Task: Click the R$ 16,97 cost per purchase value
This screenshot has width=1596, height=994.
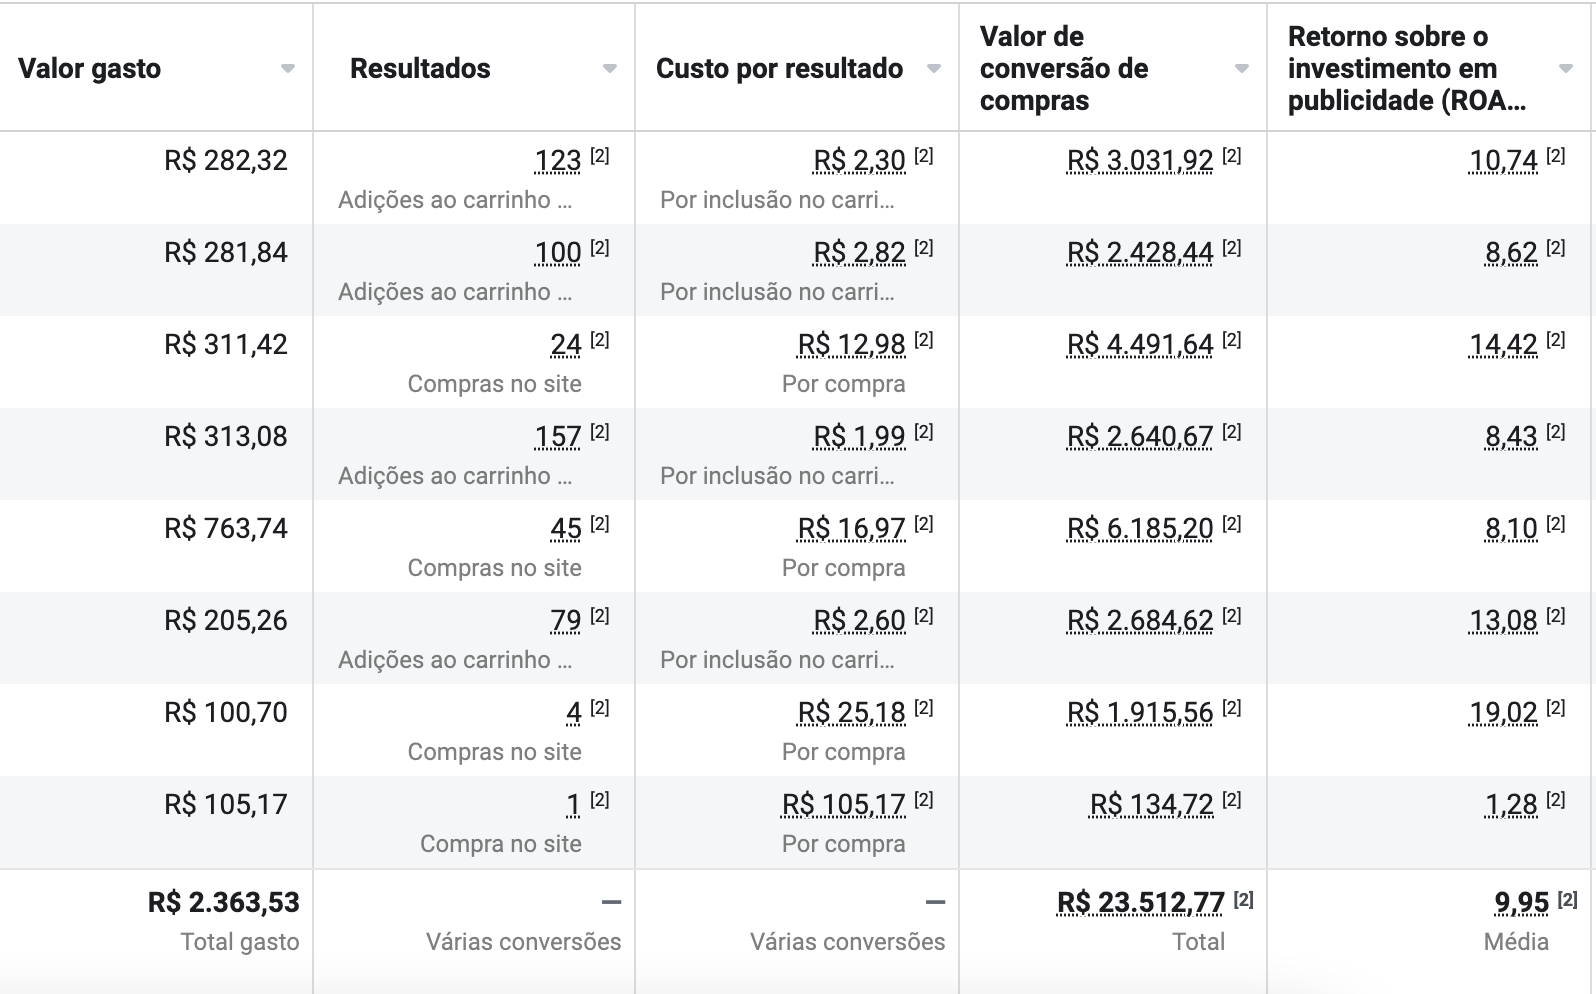Action: coord(851,529)
